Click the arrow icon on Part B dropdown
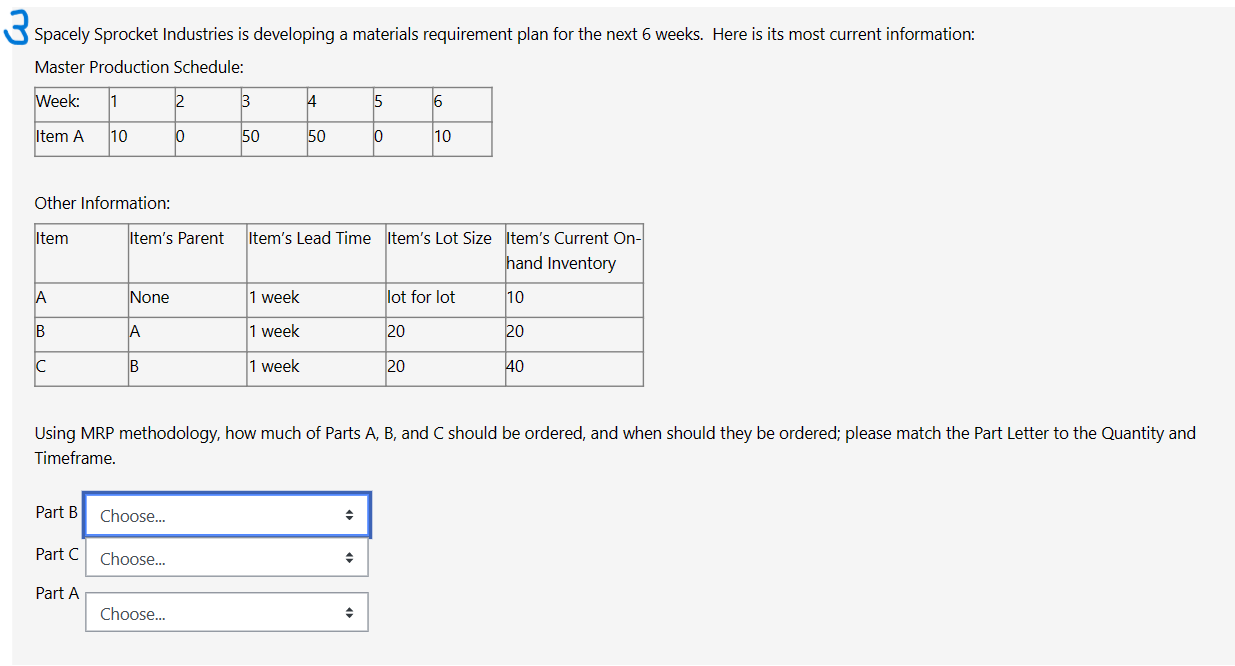Screen dimensions: 1235x666 tap(349, 514)
